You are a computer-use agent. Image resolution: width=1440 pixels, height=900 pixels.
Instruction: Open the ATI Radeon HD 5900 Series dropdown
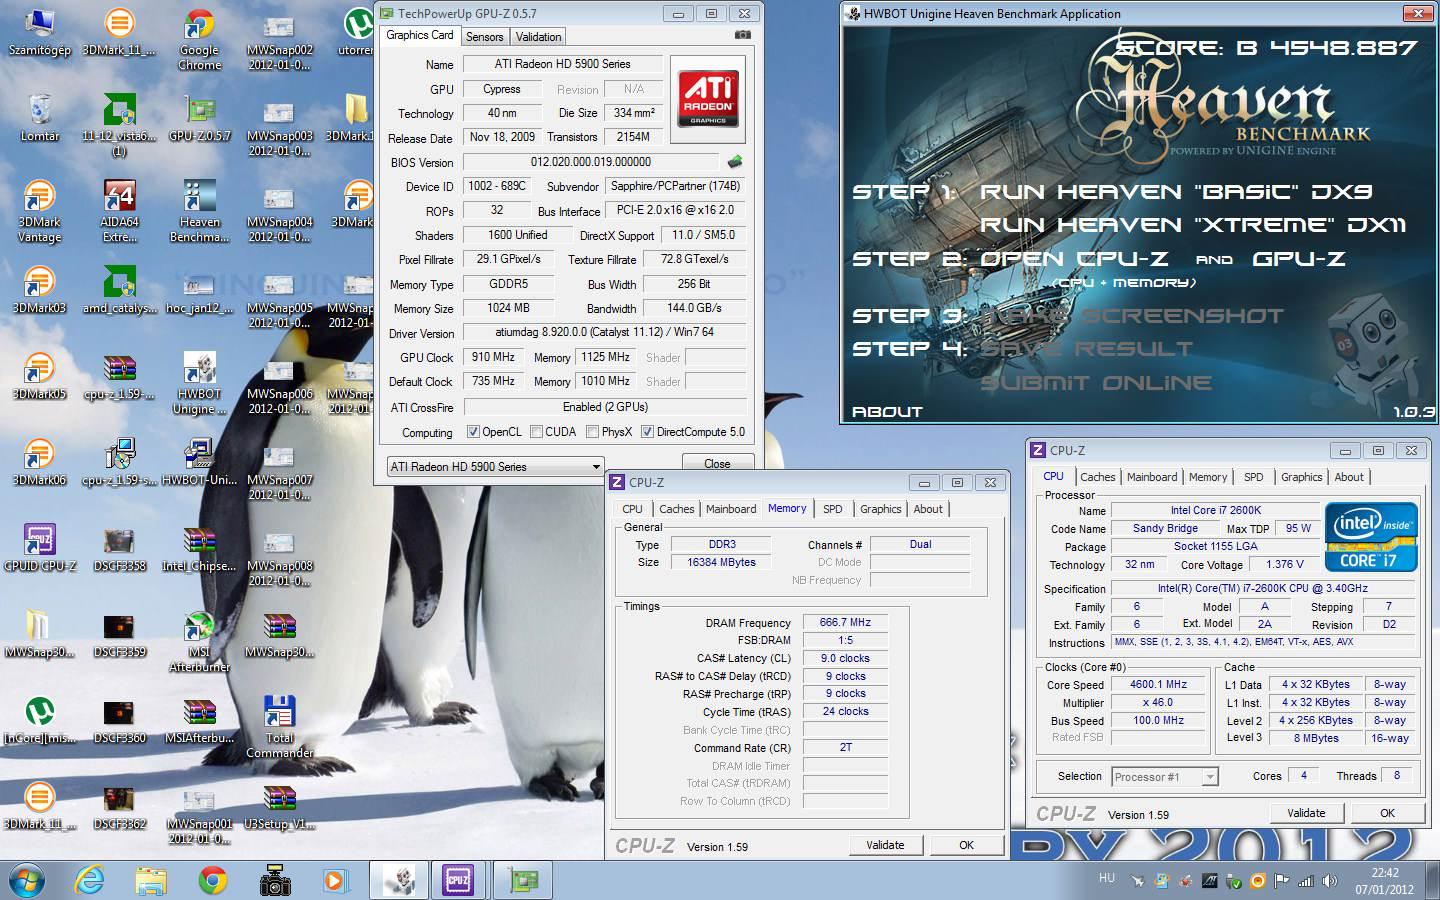495,466
